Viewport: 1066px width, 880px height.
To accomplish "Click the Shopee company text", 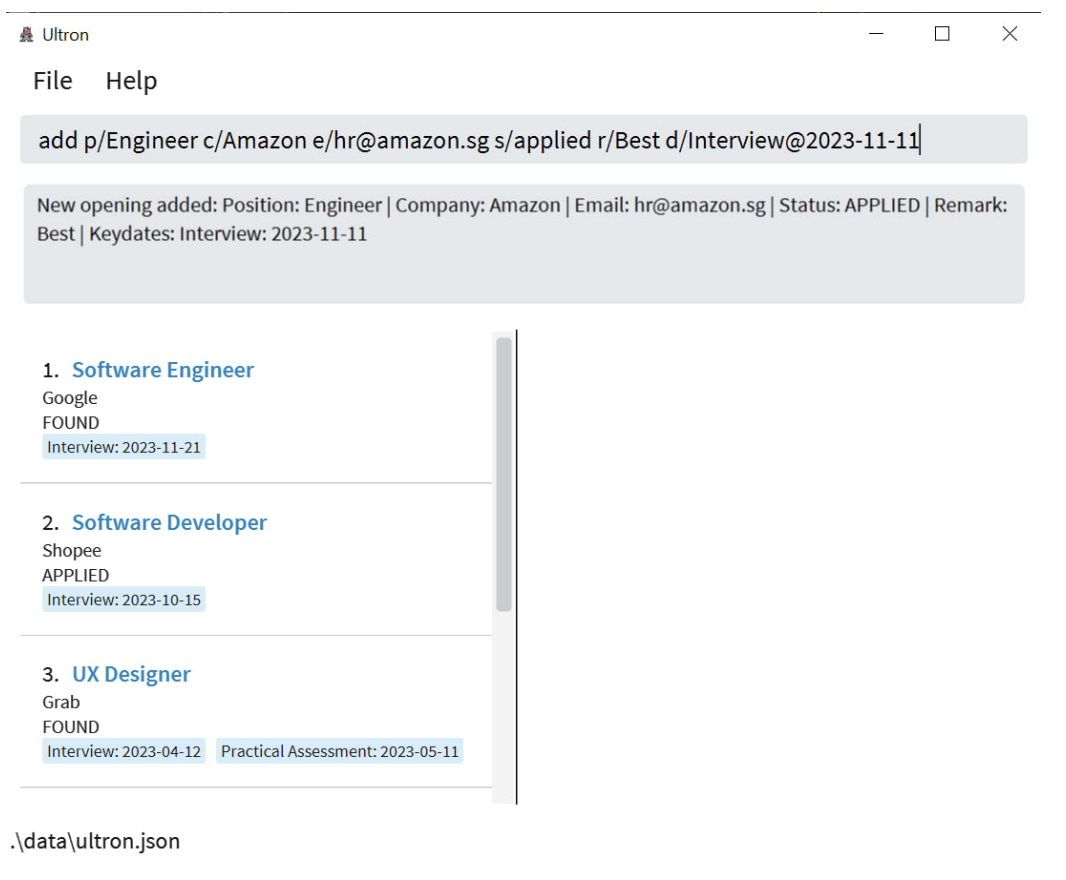I will [x=72, y=550].
